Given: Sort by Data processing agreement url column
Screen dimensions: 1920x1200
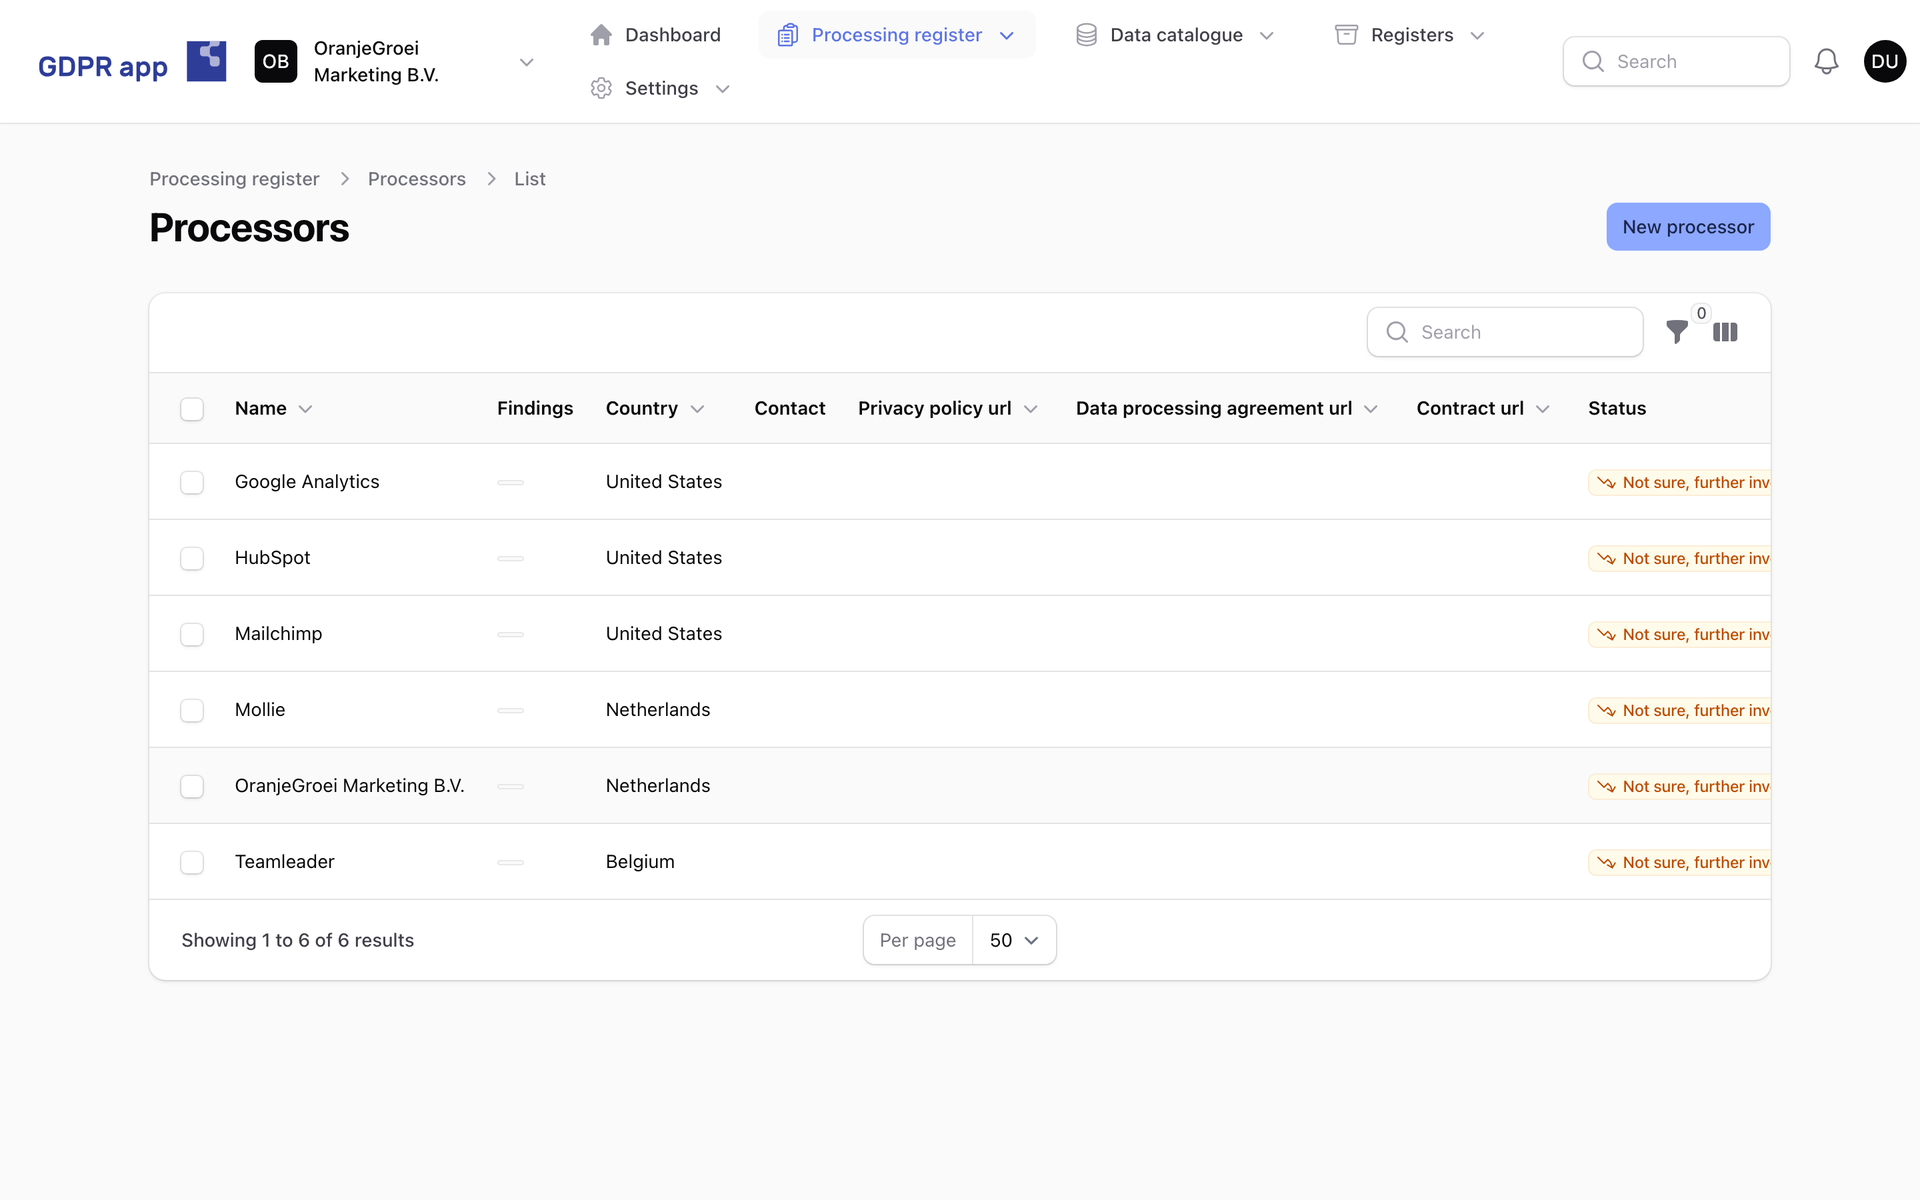Looking at the screenshot, I should pyautogui.click(x=1227, y=408).
